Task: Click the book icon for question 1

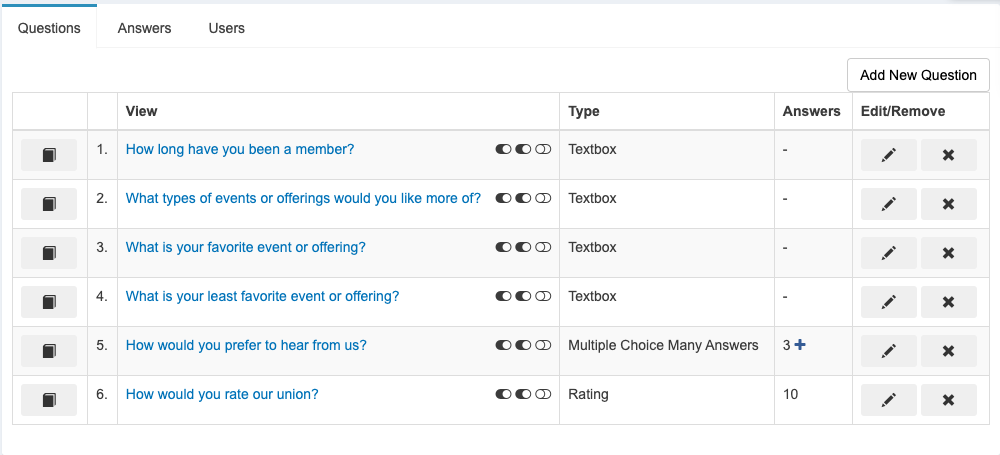Action: point(49,155)
